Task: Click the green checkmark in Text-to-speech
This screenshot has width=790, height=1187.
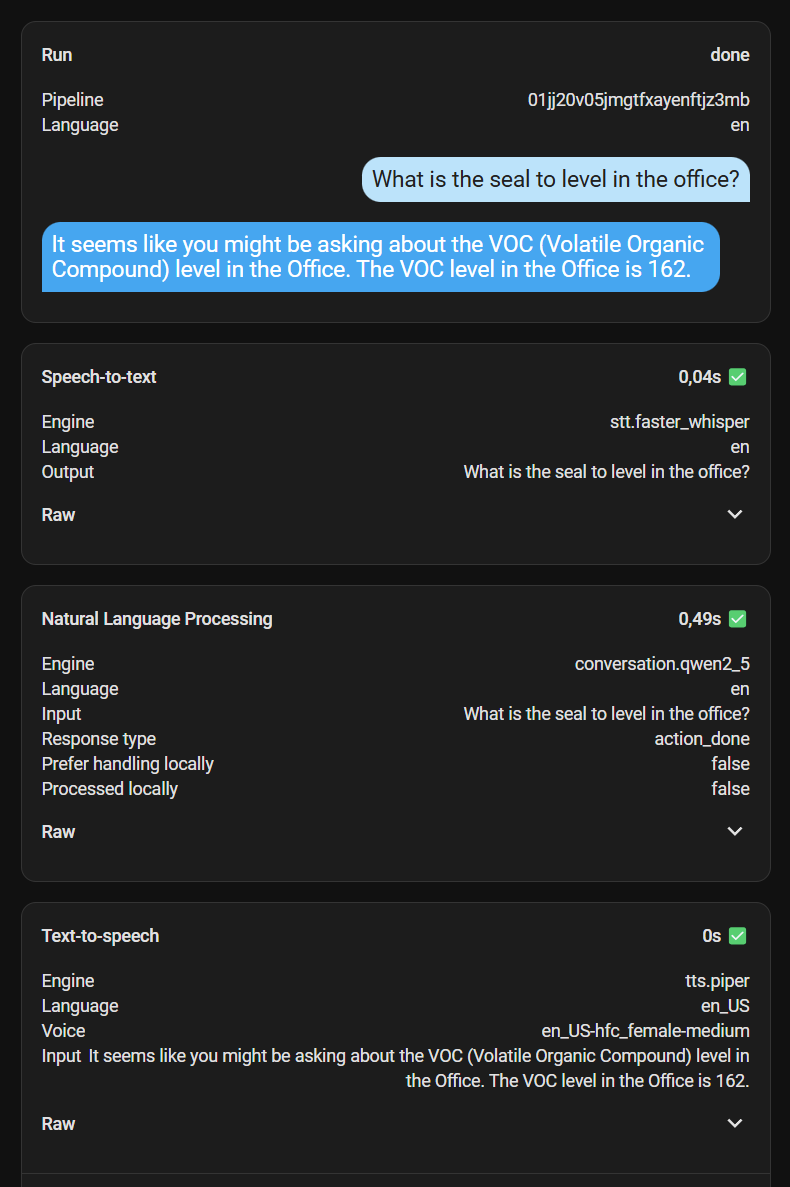Action: tap(737, 936)
